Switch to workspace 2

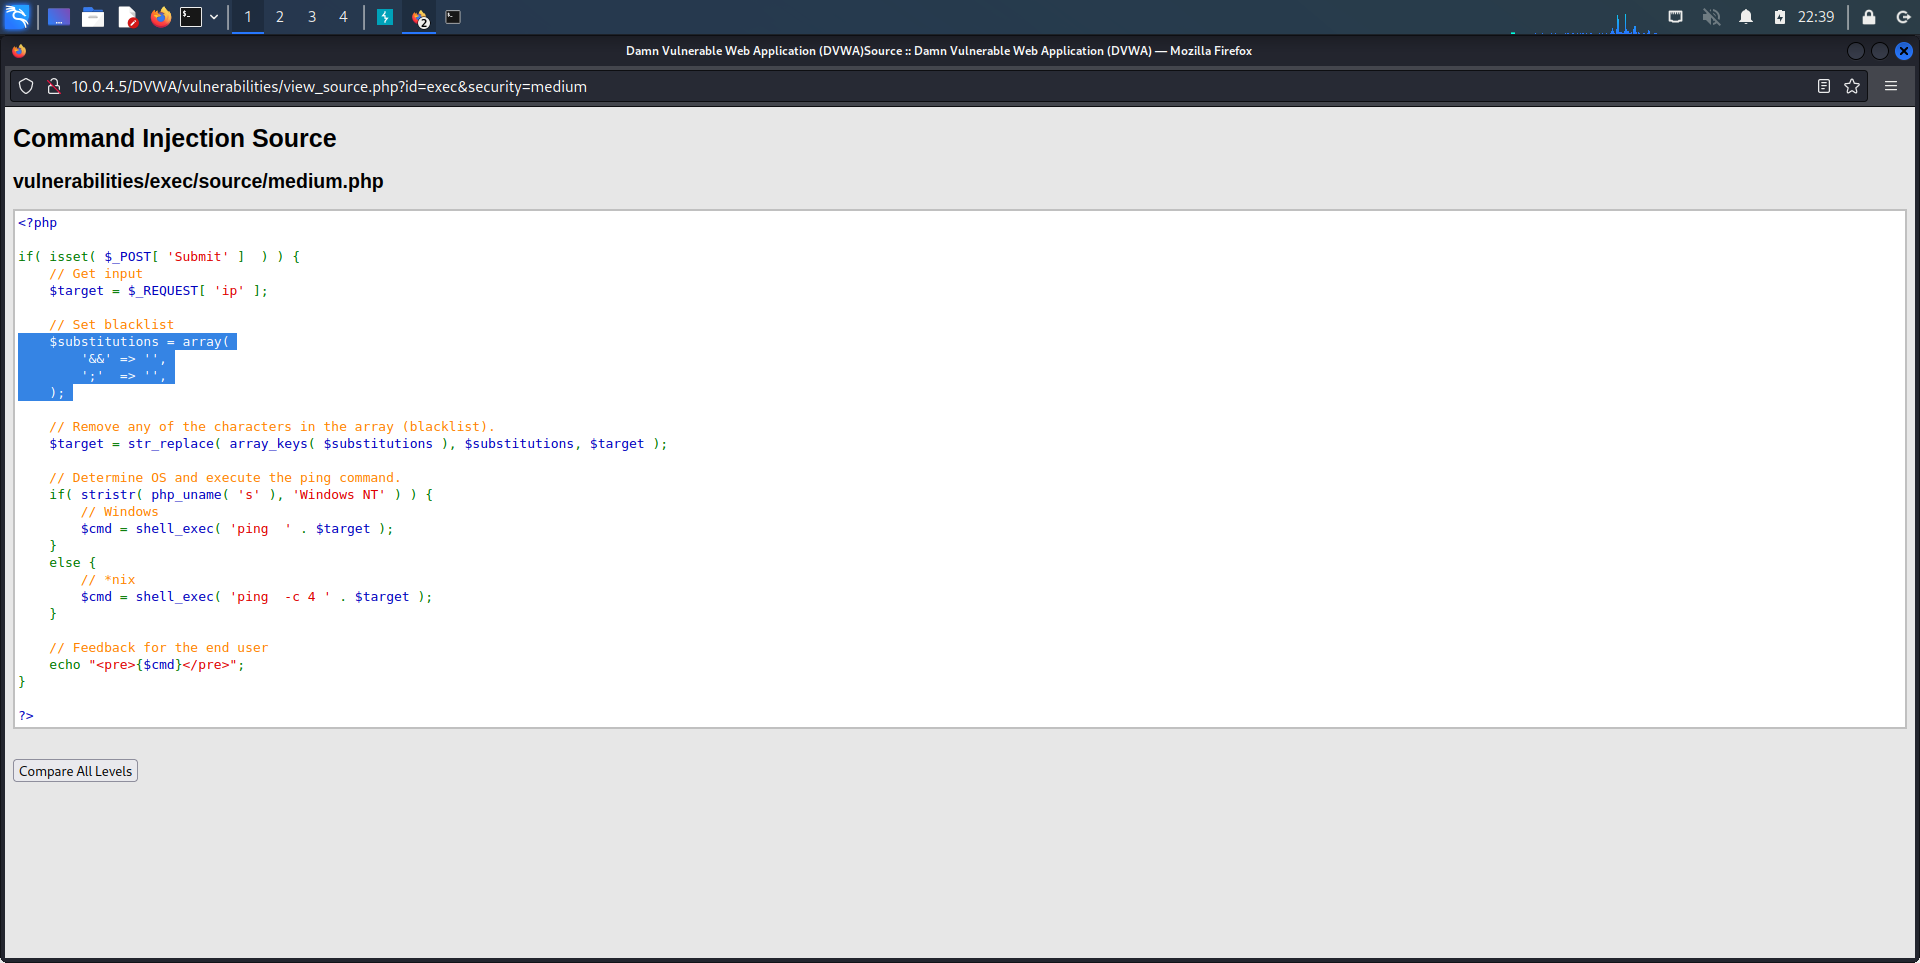[280, 17]
